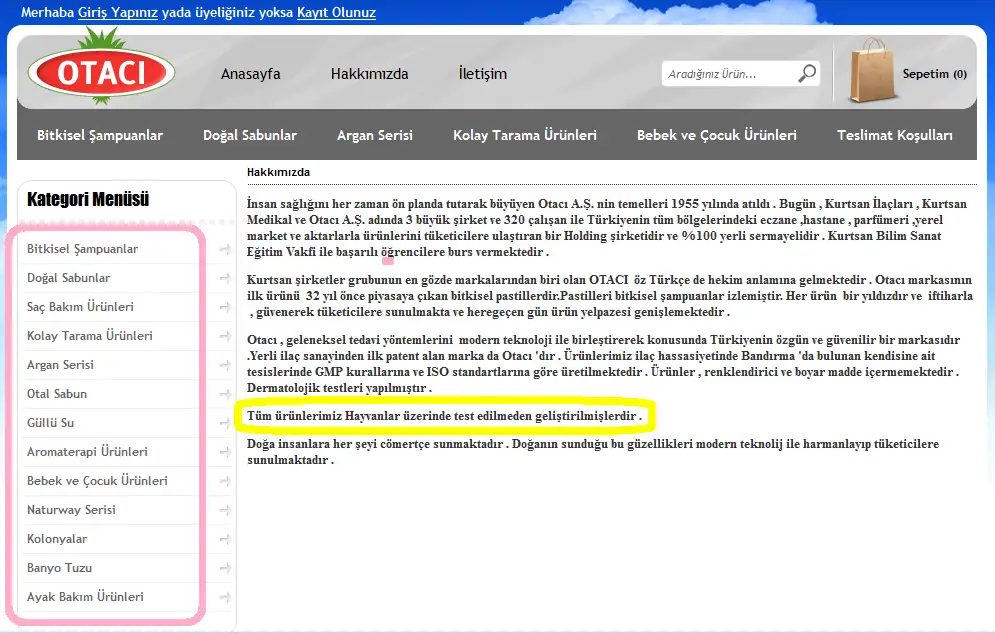Click text 'Tüm ürünlerimiz Hayvanlar üzerinde test edilmeden'
This screenshot has width=995, height=633.
tap(390, 416)
